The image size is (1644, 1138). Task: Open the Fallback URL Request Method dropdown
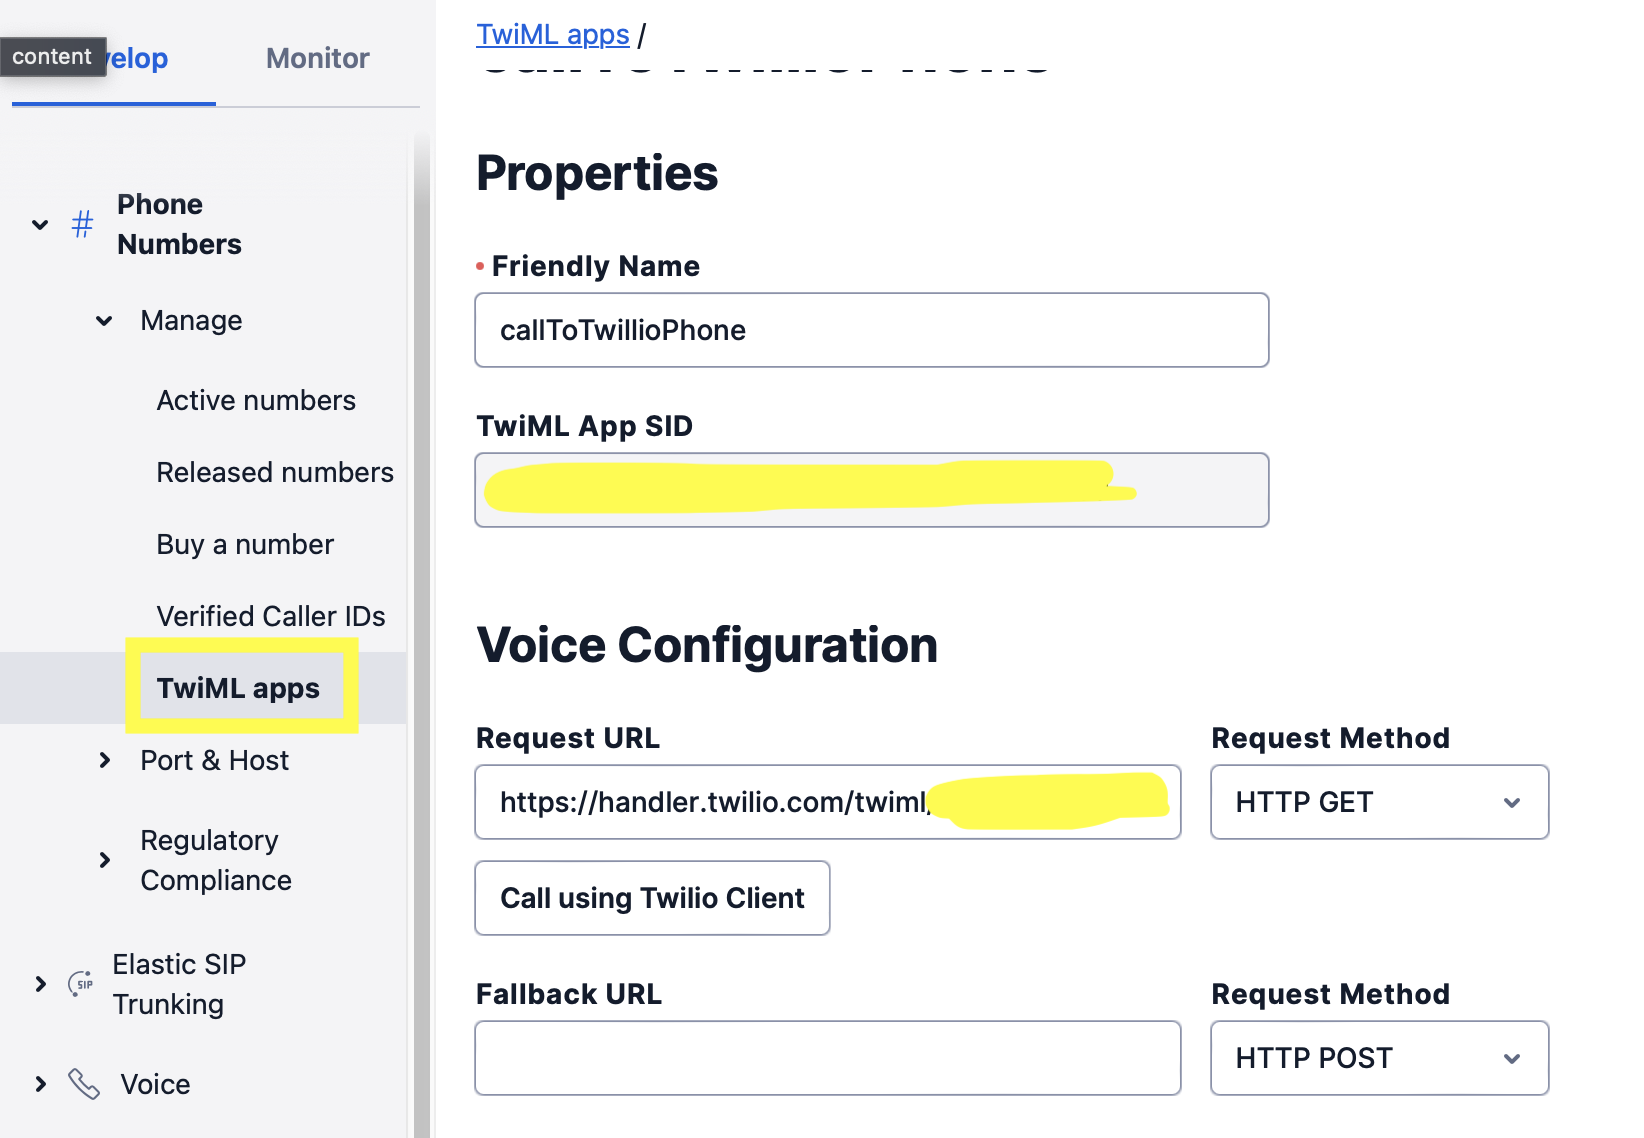pyautogui.click(x=1379, y=1058)
